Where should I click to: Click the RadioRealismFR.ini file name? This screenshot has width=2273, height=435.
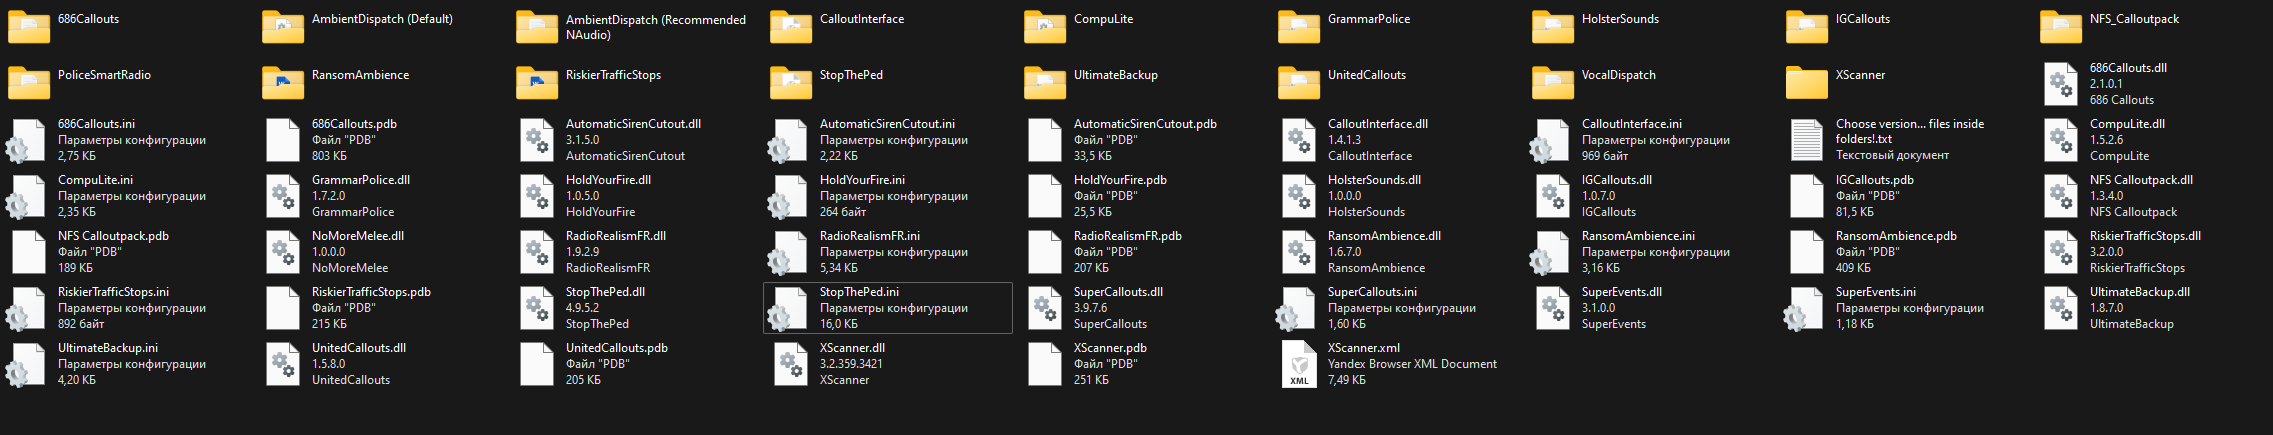pyautogui.click(x=870, y=236)
